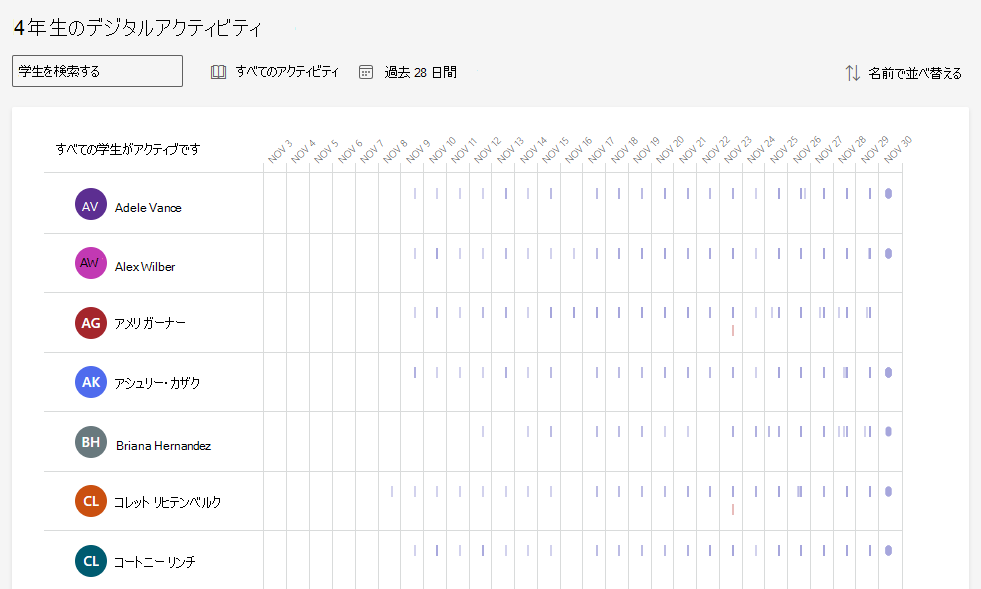Open student Adele Vance
The width and height of the screenshot is (981, 589).
(x=148, y=208)
